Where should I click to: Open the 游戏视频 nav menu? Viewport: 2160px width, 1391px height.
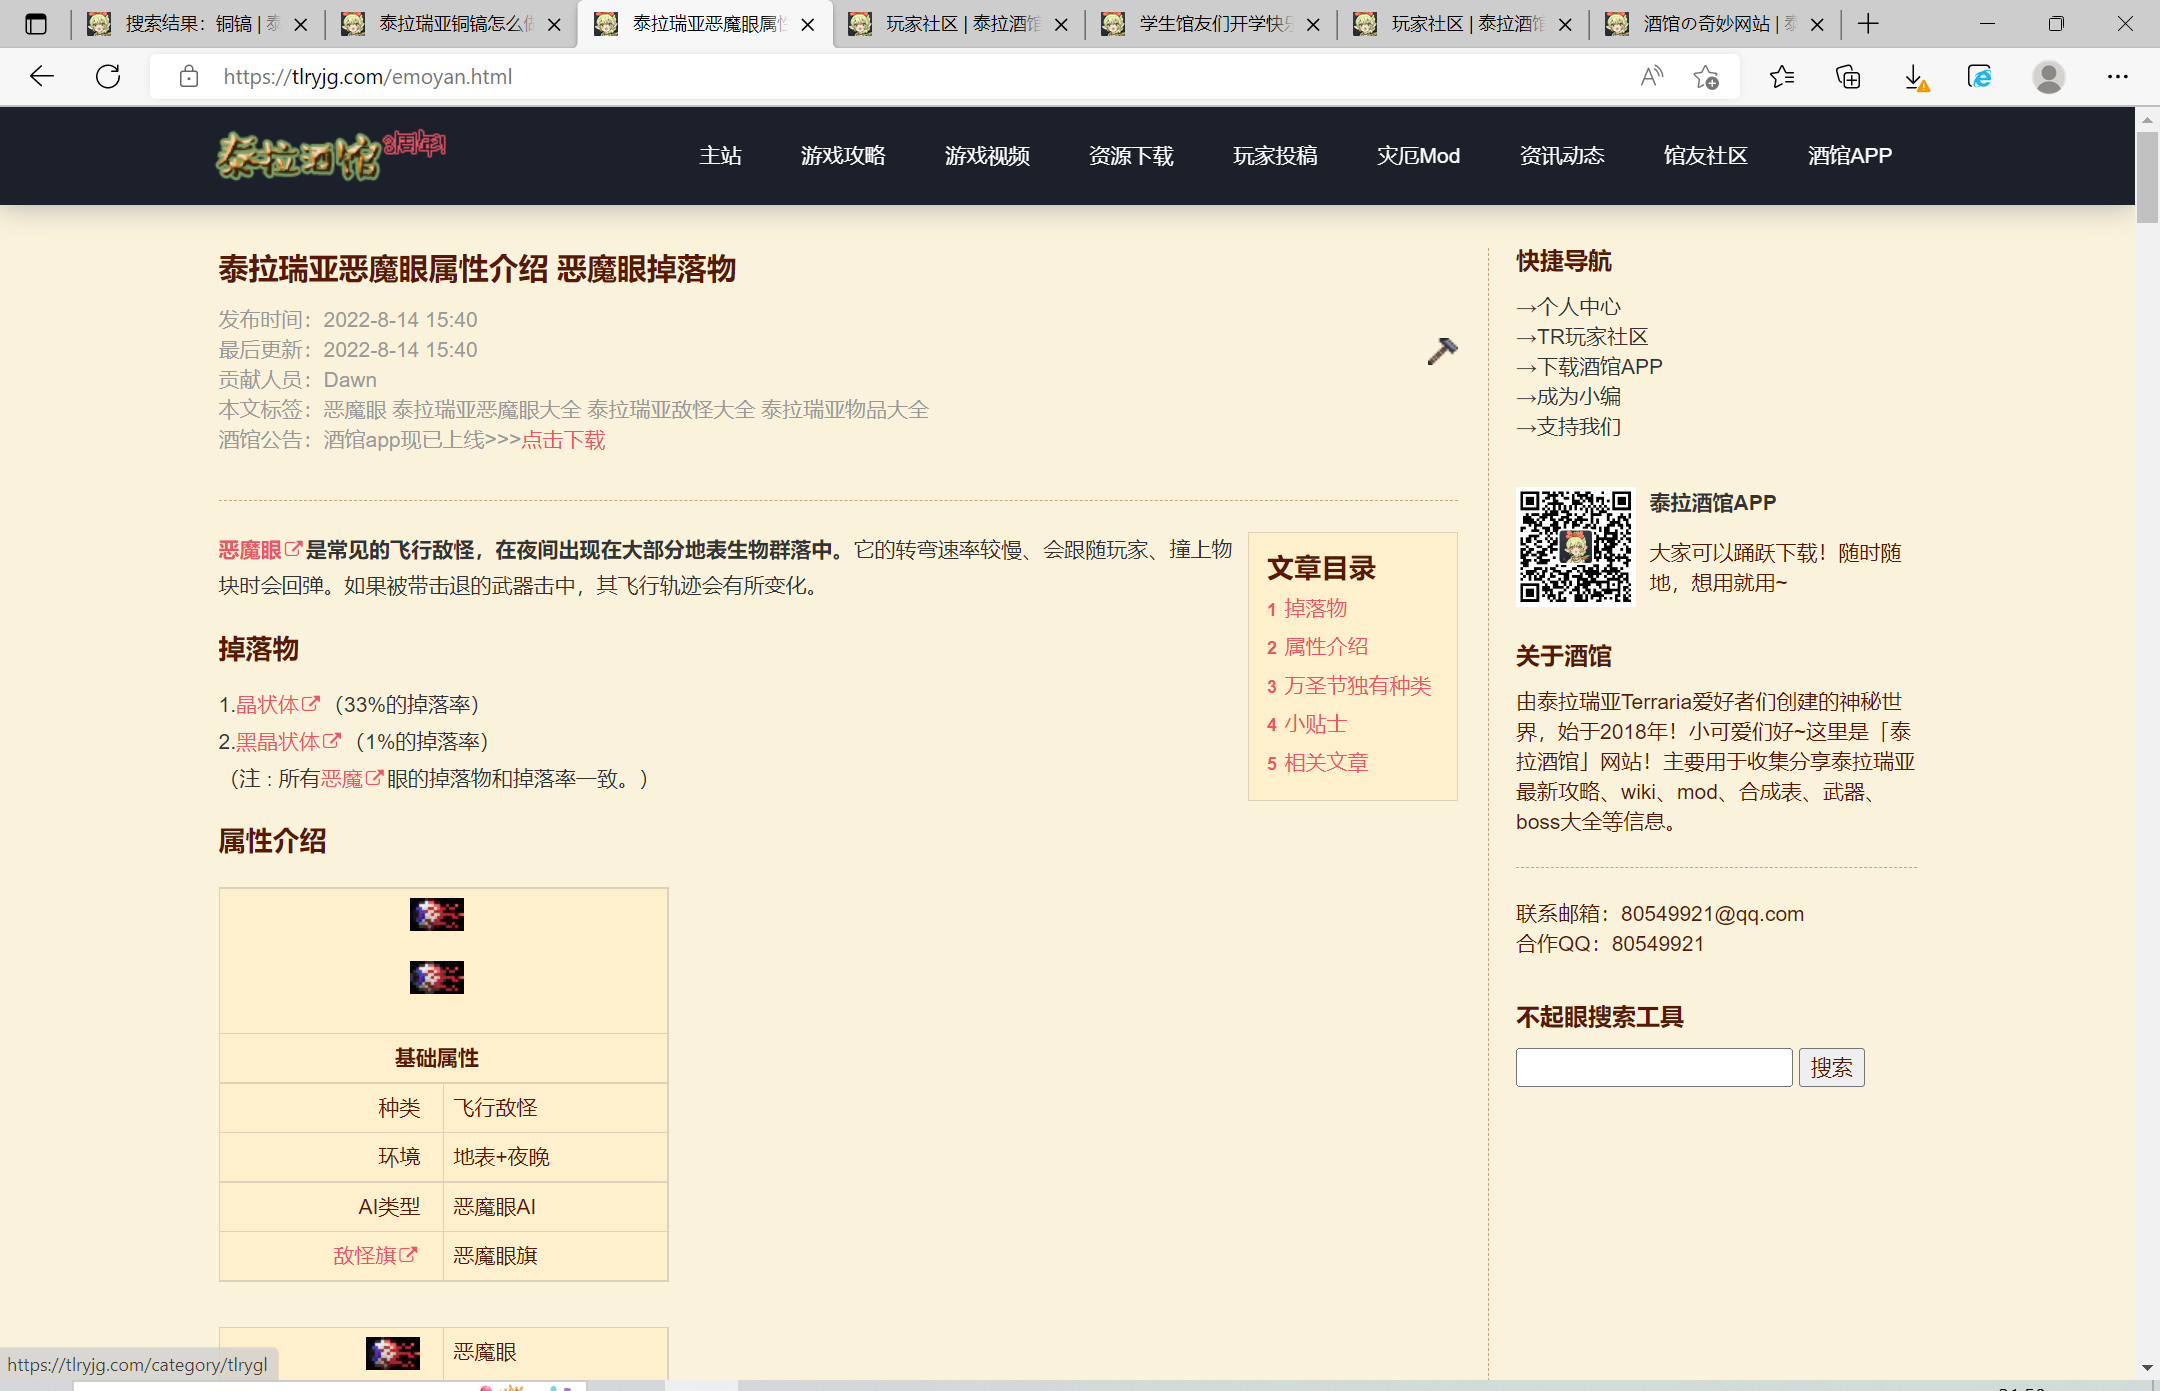point(987,155)
